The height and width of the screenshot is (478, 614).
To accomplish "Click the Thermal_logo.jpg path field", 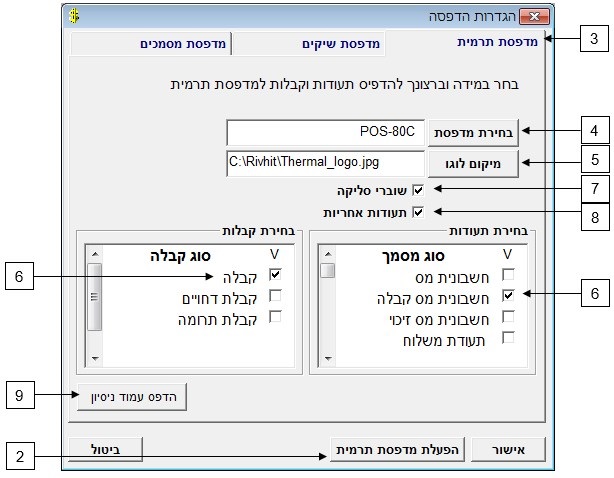I will (325, 163).
